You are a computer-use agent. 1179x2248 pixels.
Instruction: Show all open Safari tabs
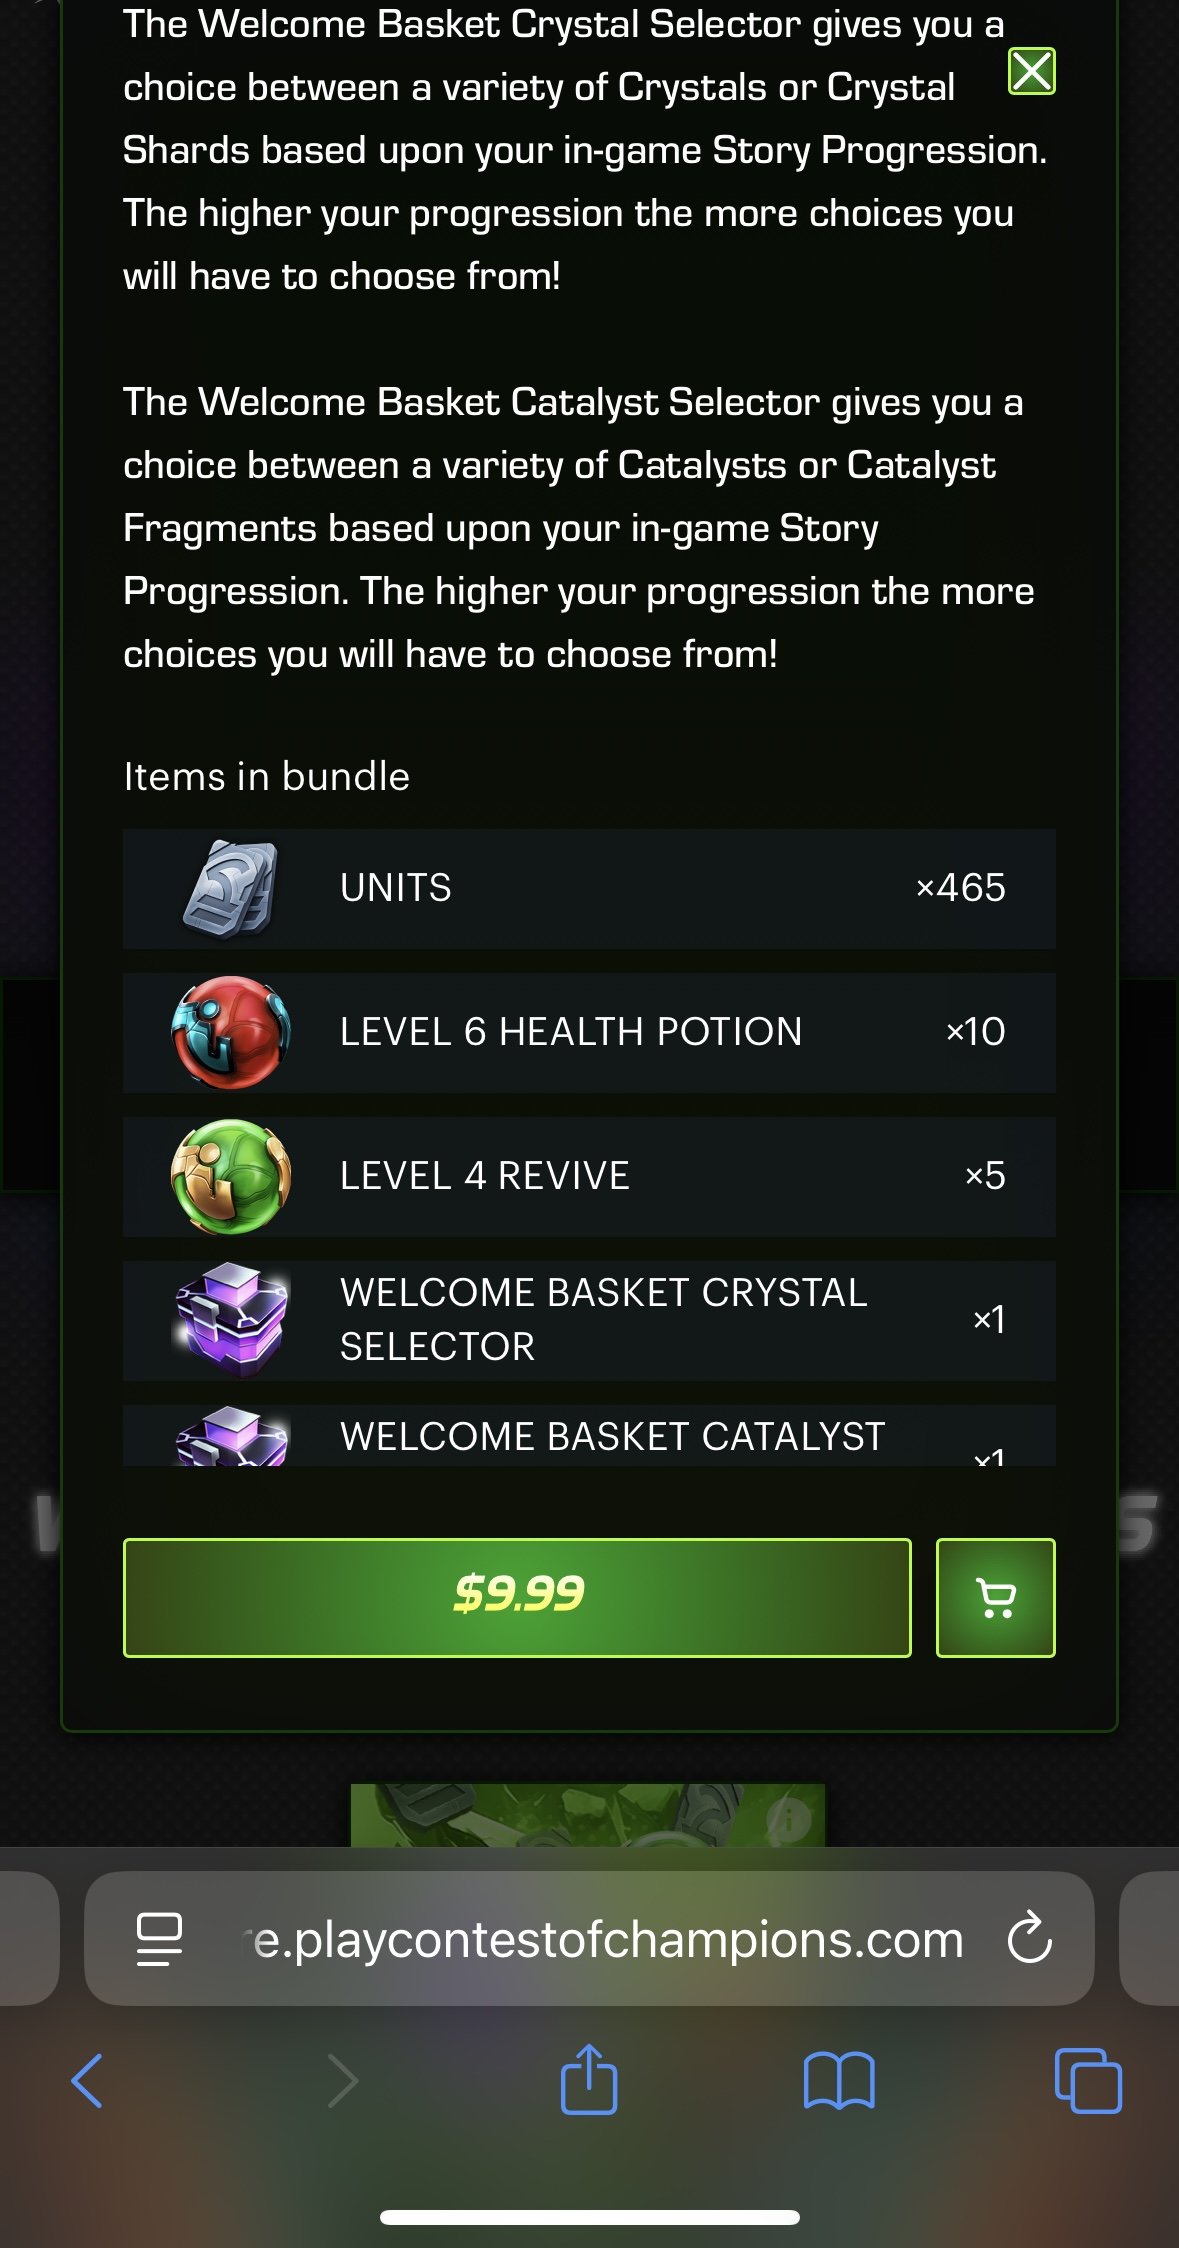[1088, 2081]
